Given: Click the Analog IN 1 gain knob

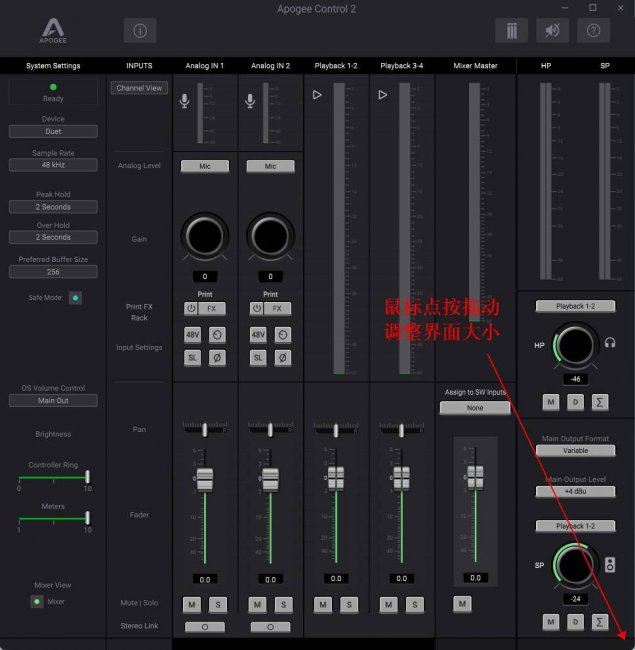Looking at the screenshot, I should [x=205, y=237].
